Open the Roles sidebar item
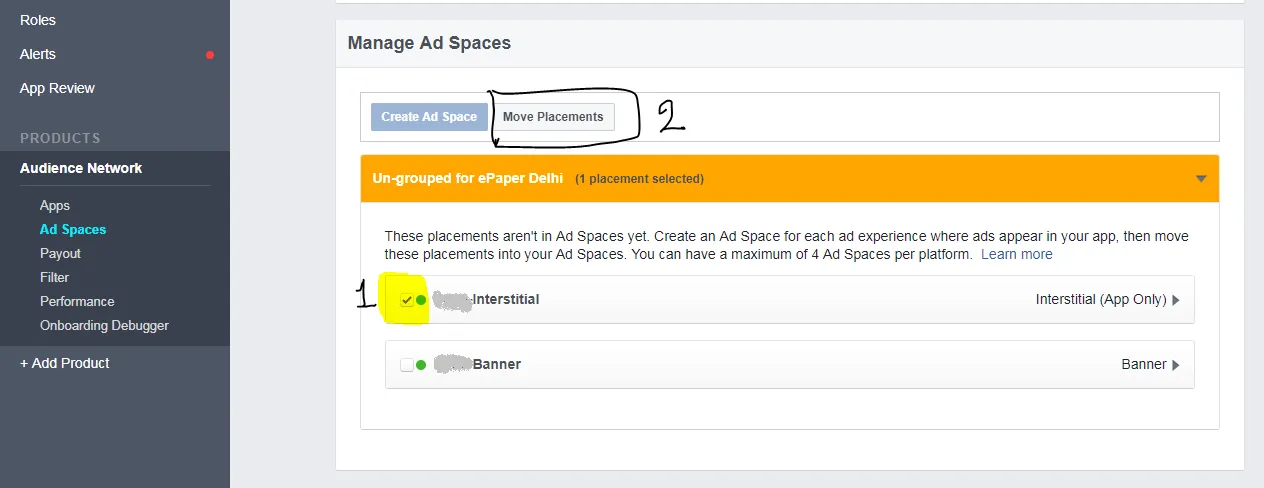The height and width of the screenshot is (488, 1264). 38,20
